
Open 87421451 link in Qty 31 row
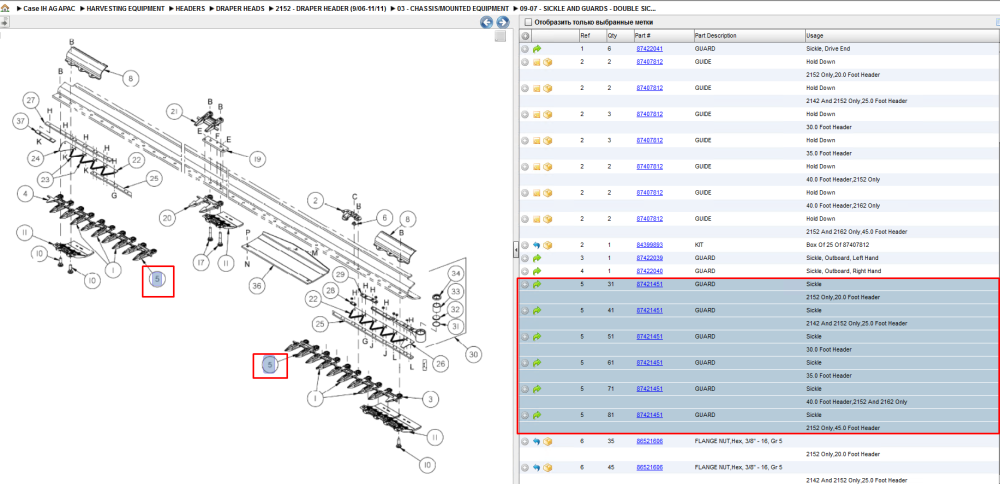pyautogui.click(x=649, y=284)
